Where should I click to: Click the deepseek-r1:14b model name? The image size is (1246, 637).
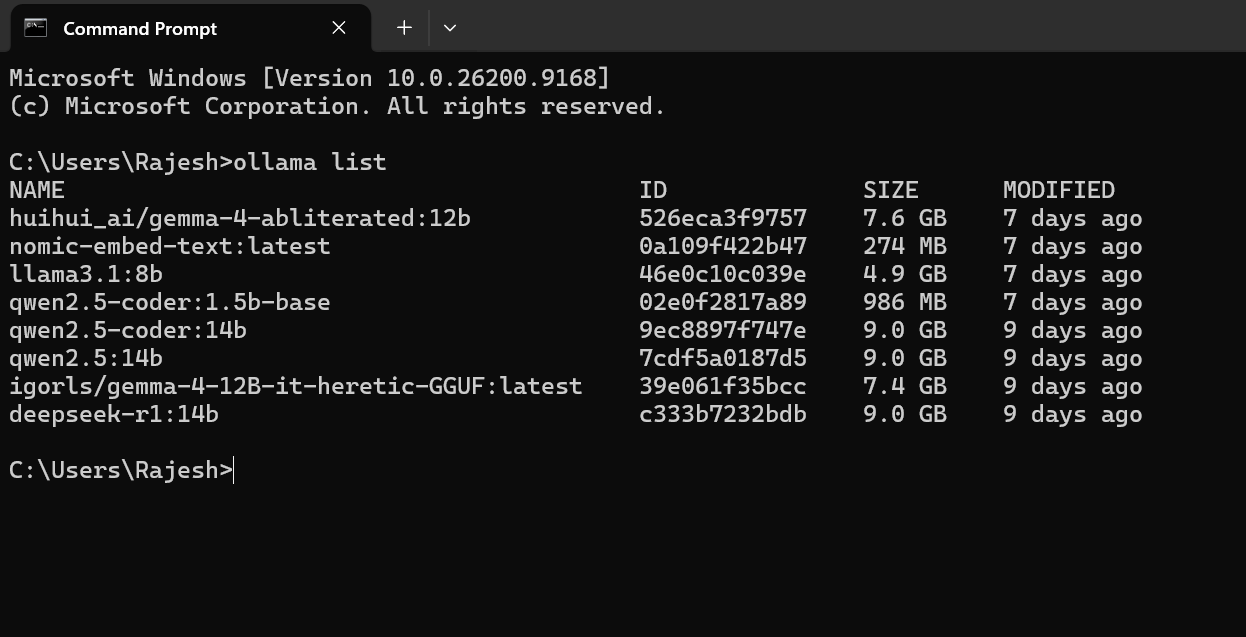click(x=114, y=414)
